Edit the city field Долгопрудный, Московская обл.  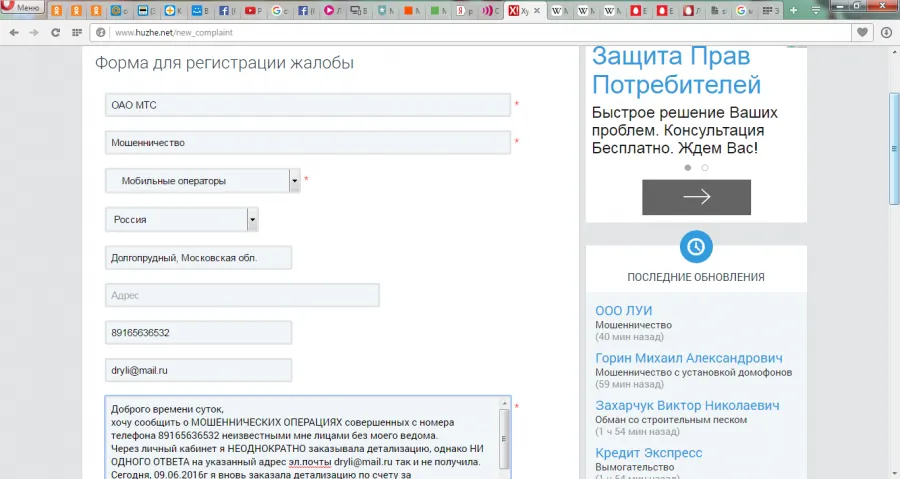click(198, 258)
